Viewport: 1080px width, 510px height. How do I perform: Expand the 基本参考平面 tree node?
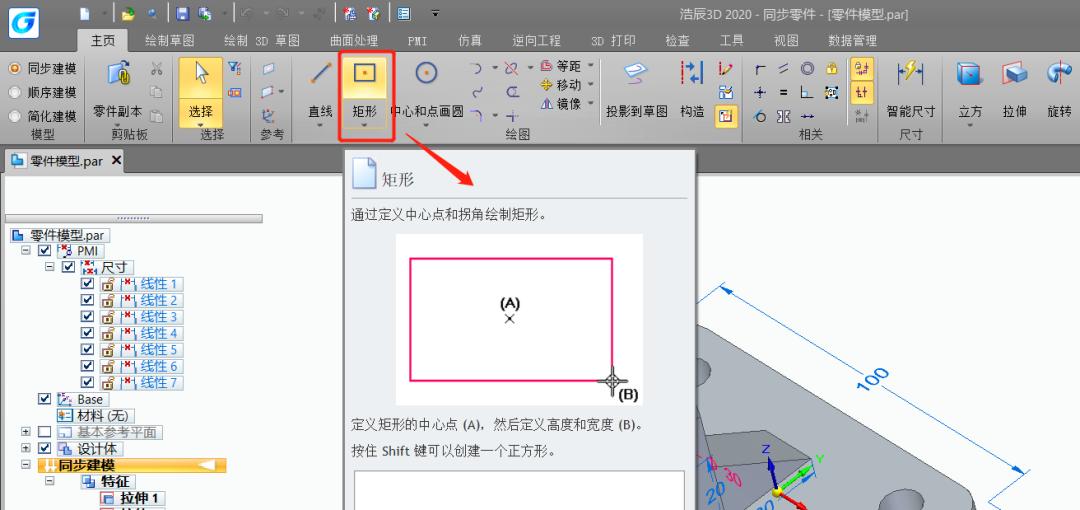(x=26, y=432)
